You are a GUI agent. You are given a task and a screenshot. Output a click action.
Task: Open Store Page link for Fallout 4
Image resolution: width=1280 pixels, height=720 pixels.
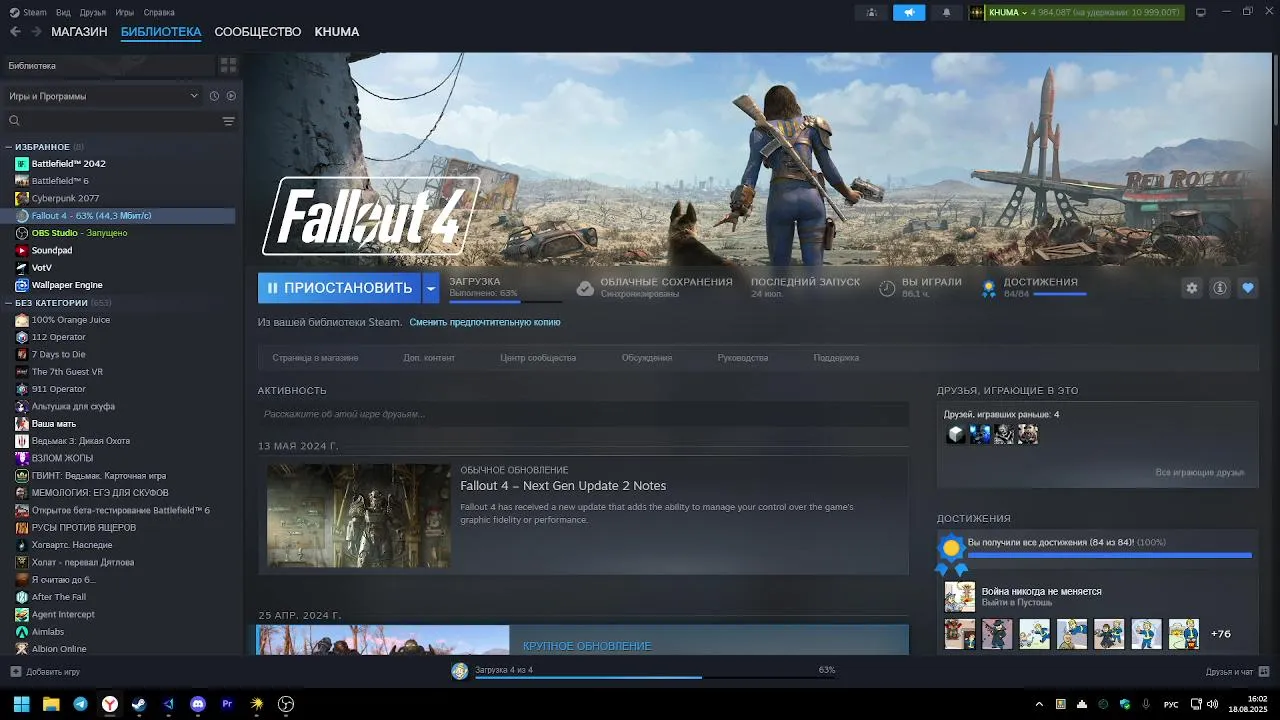[x=315, y=358]
